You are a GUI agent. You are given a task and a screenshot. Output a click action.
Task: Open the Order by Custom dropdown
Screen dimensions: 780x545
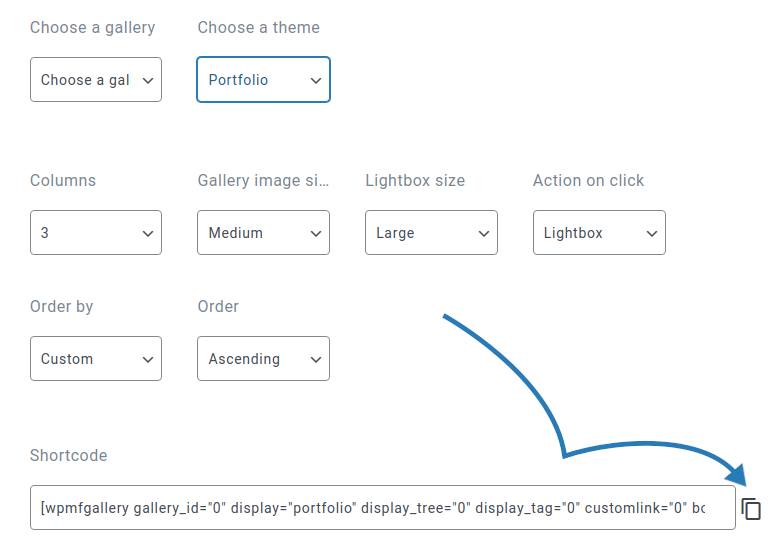click(x=95, y=359)
